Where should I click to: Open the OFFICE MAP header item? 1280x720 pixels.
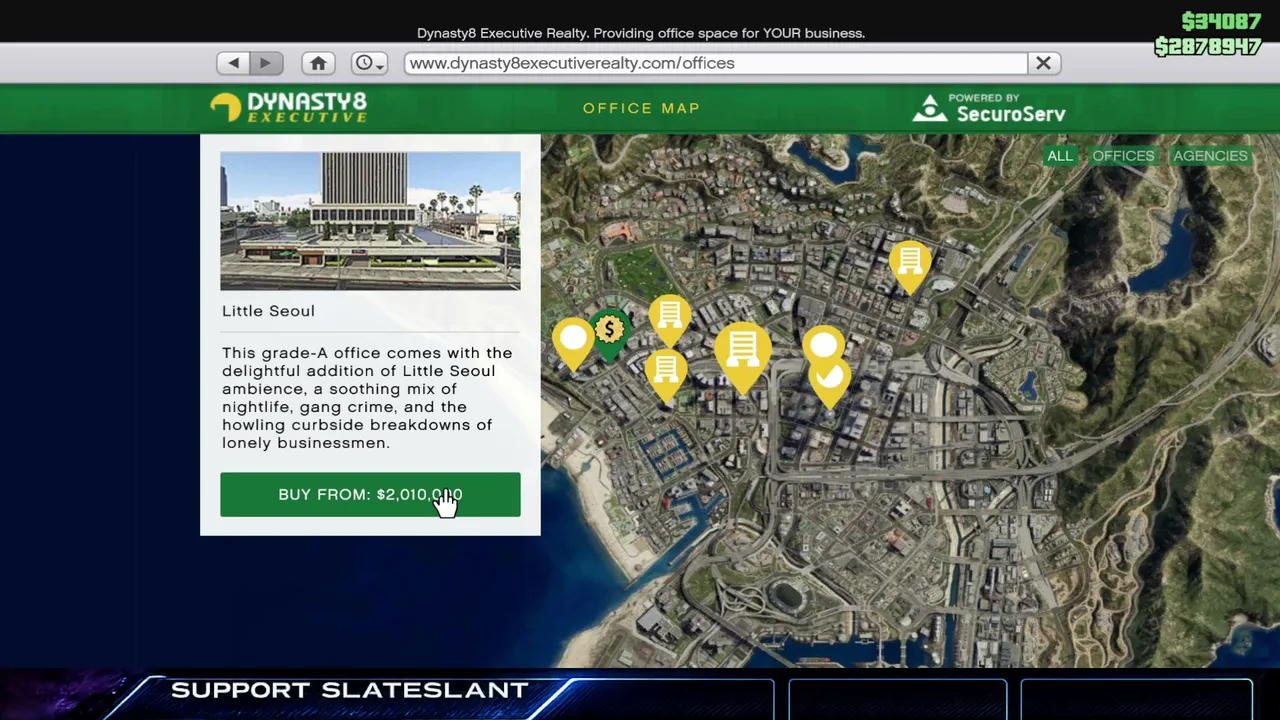[642, 108]
